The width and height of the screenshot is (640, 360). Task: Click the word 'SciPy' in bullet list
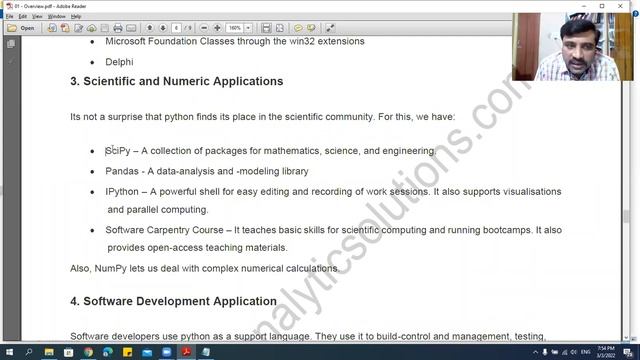118,151
